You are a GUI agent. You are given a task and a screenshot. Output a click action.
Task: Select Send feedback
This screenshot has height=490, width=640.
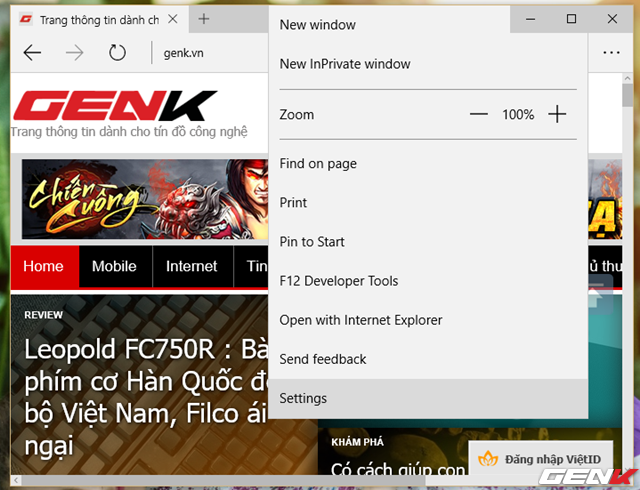[428, 359]
